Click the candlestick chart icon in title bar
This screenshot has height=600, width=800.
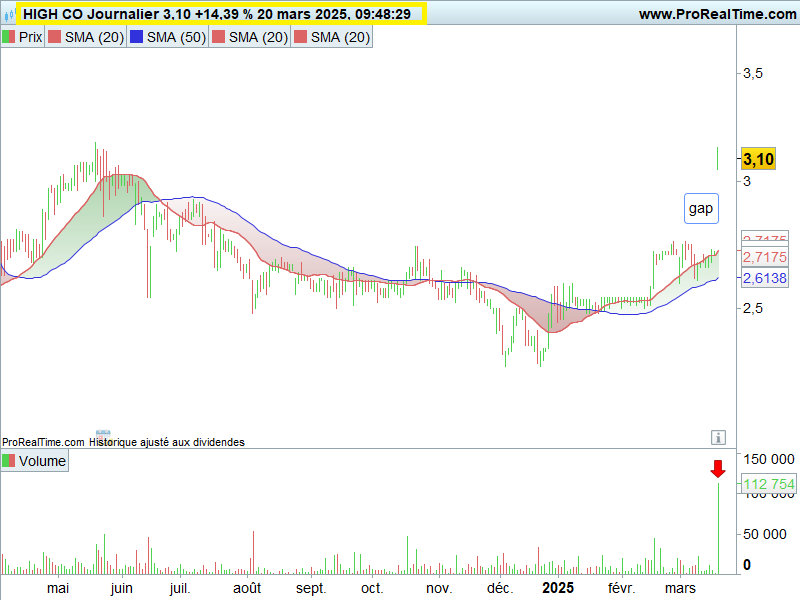(x=9, y=15)
